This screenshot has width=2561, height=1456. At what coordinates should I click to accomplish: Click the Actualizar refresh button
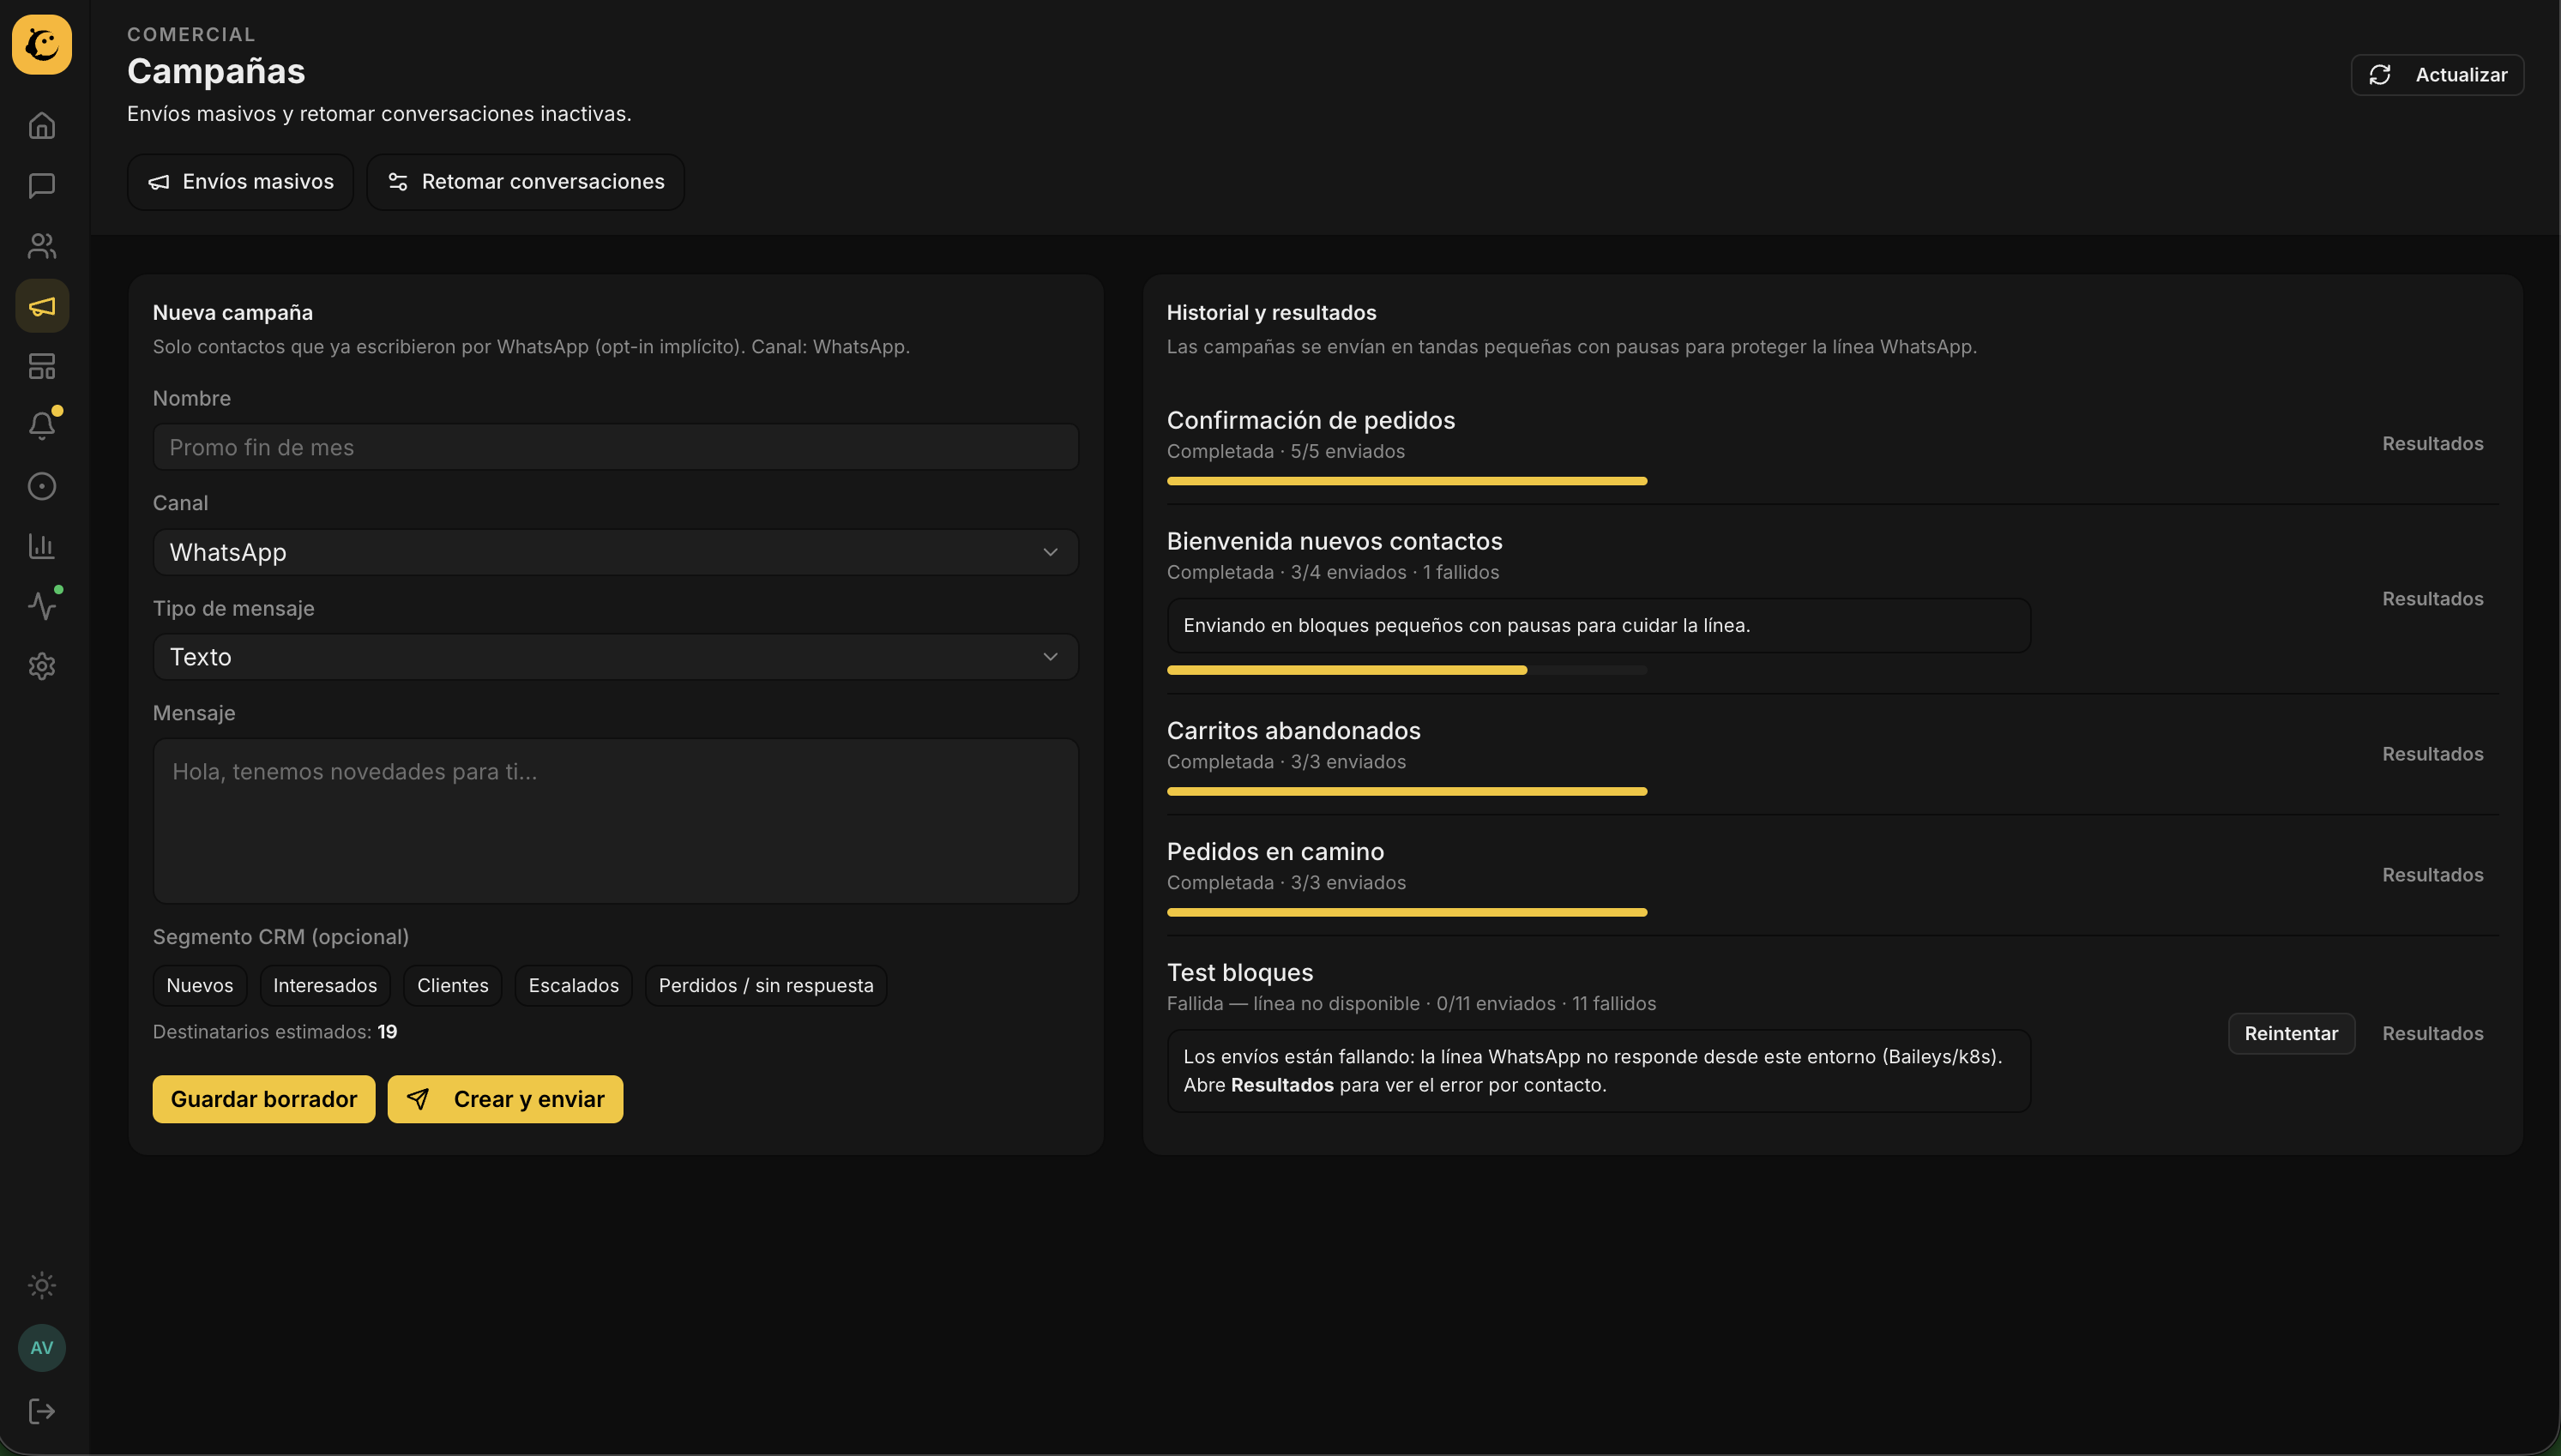[2437, 75]
